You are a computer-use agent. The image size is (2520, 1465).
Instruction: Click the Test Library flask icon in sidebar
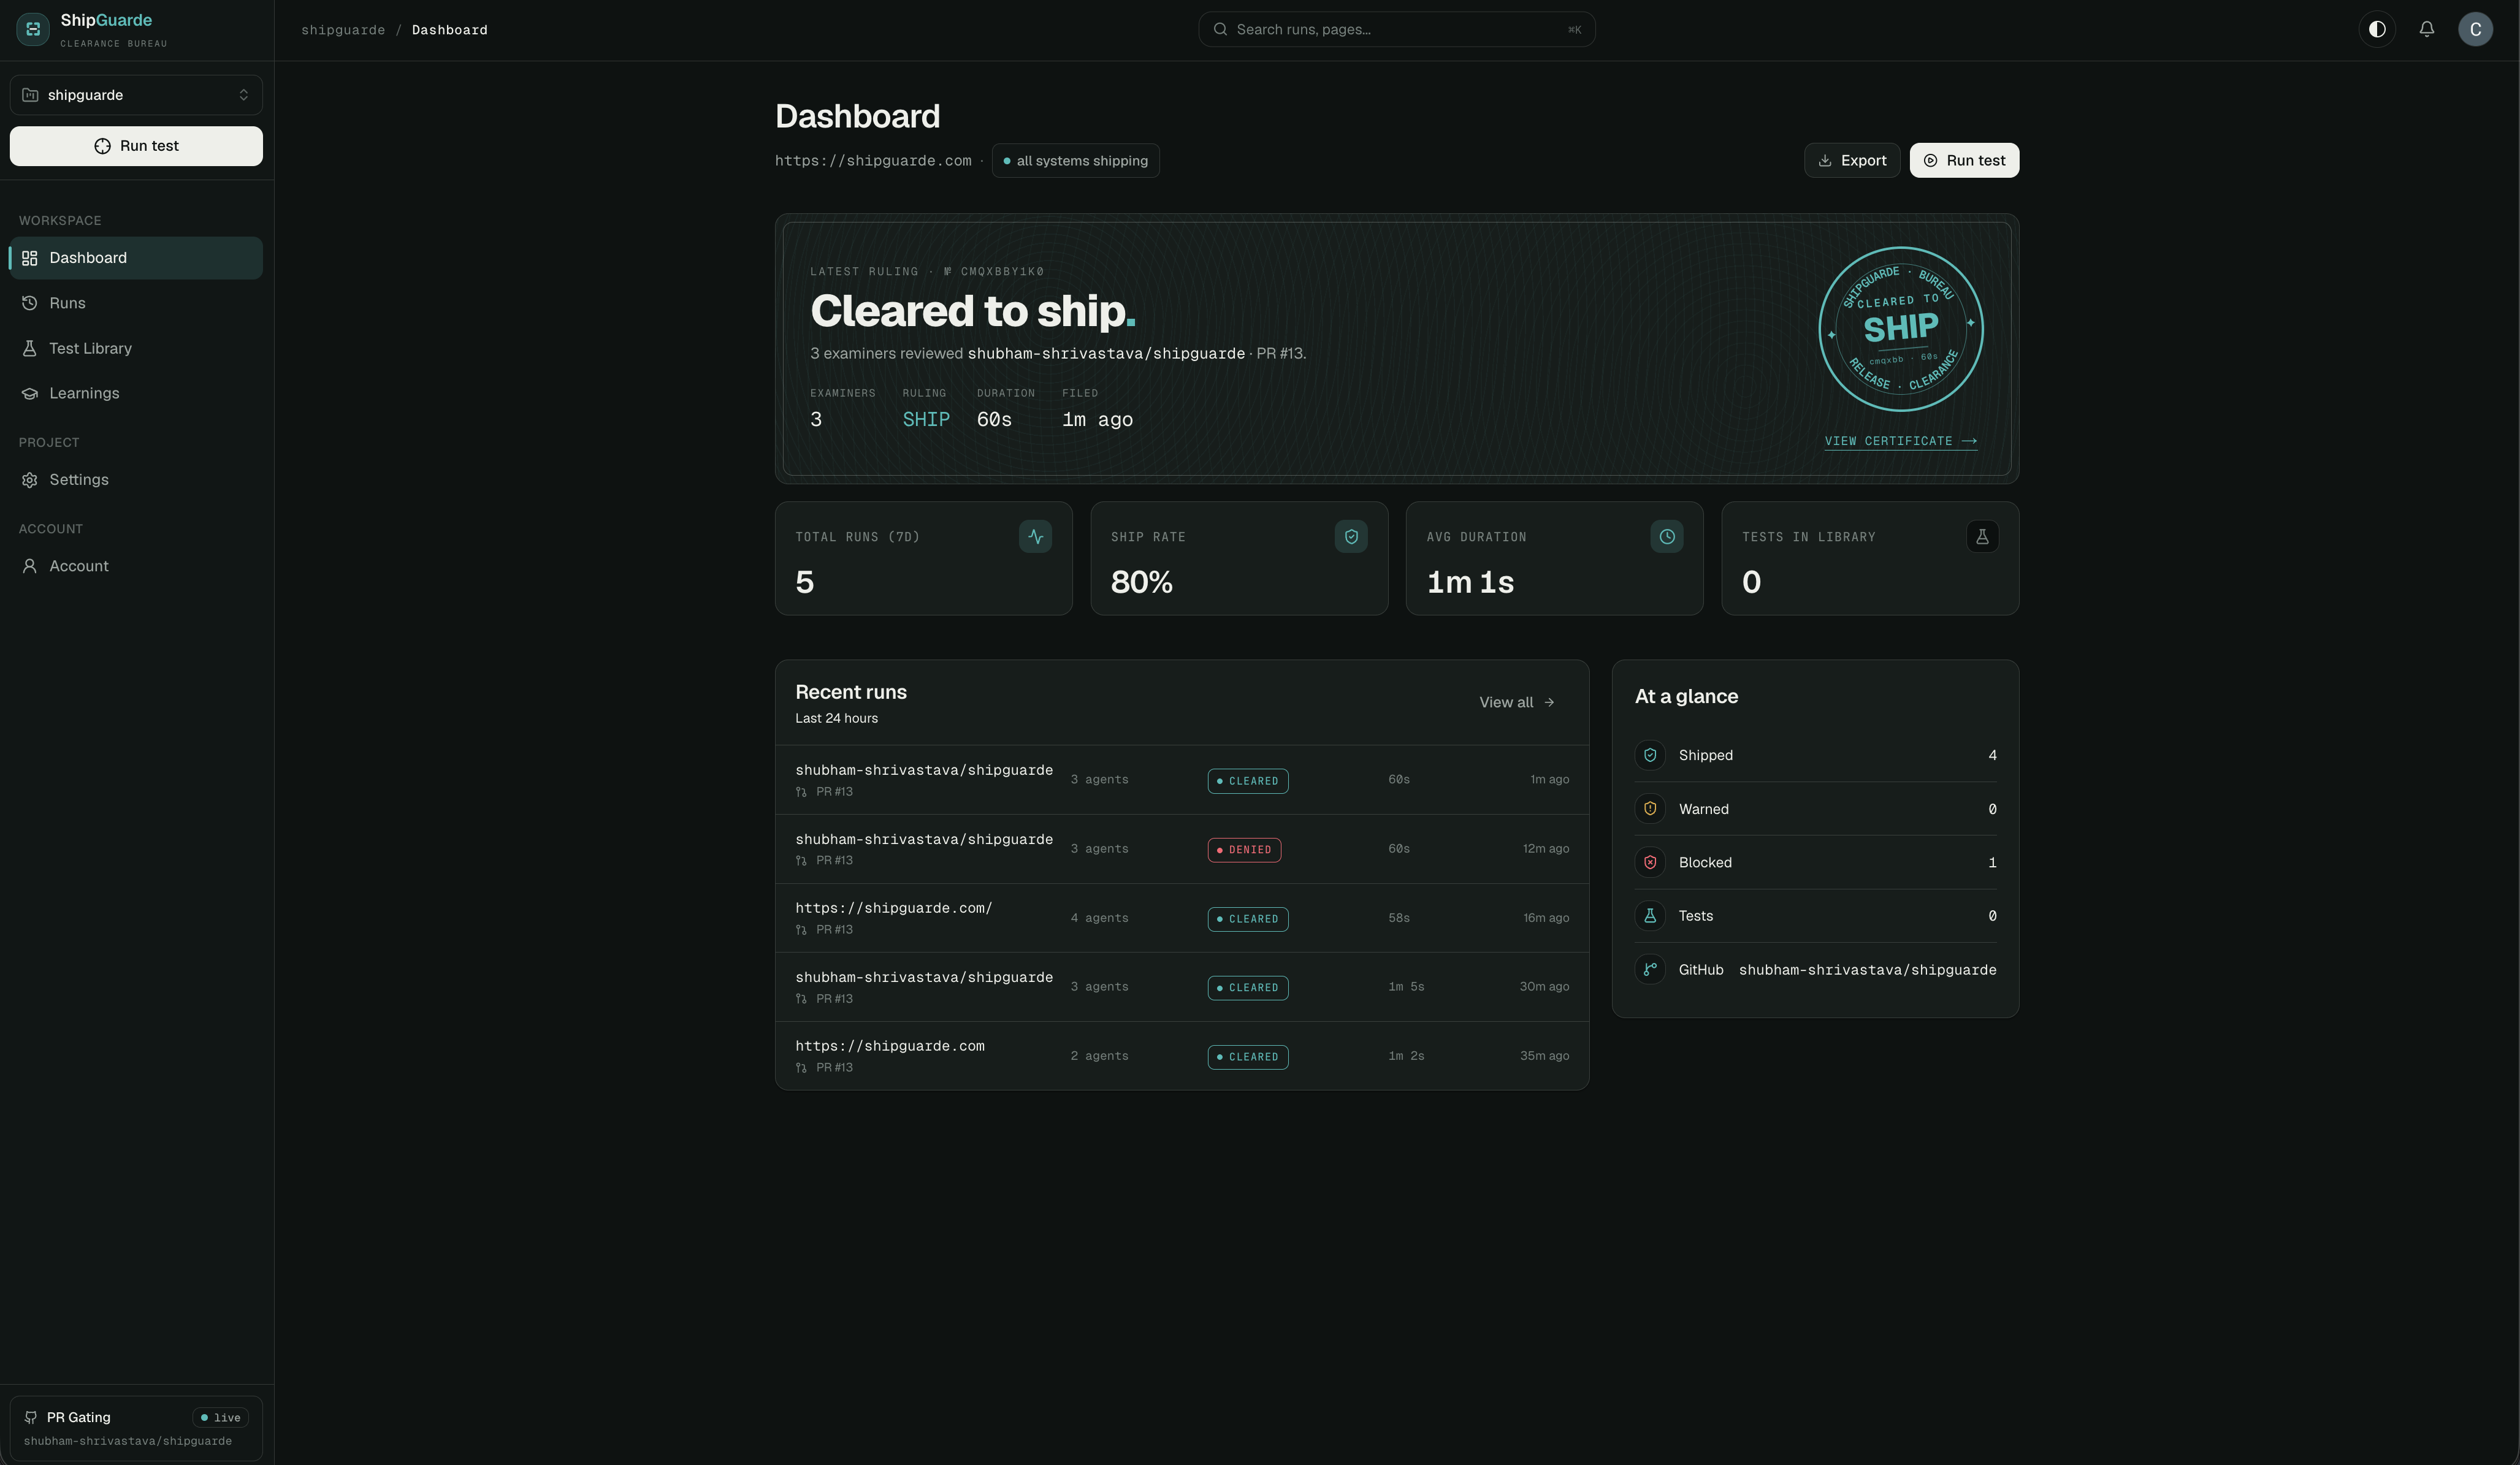(x=30, y=348)
